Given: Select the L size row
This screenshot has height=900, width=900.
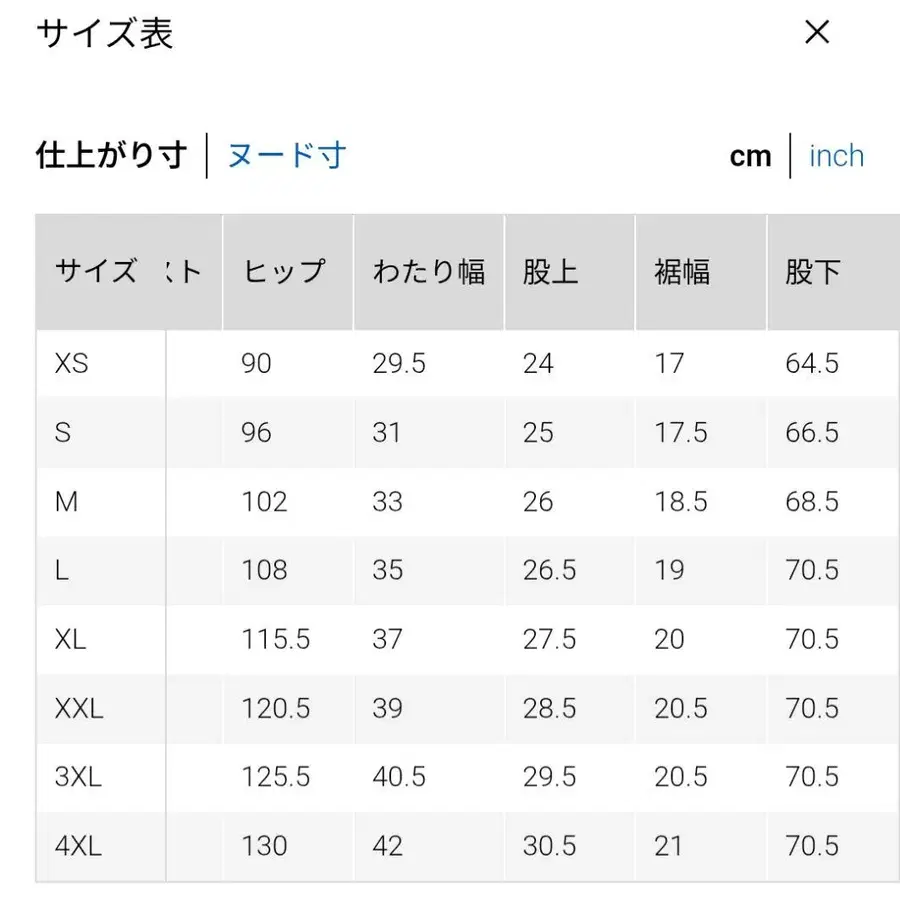Looking at the screenshot, I should point(62,571).
